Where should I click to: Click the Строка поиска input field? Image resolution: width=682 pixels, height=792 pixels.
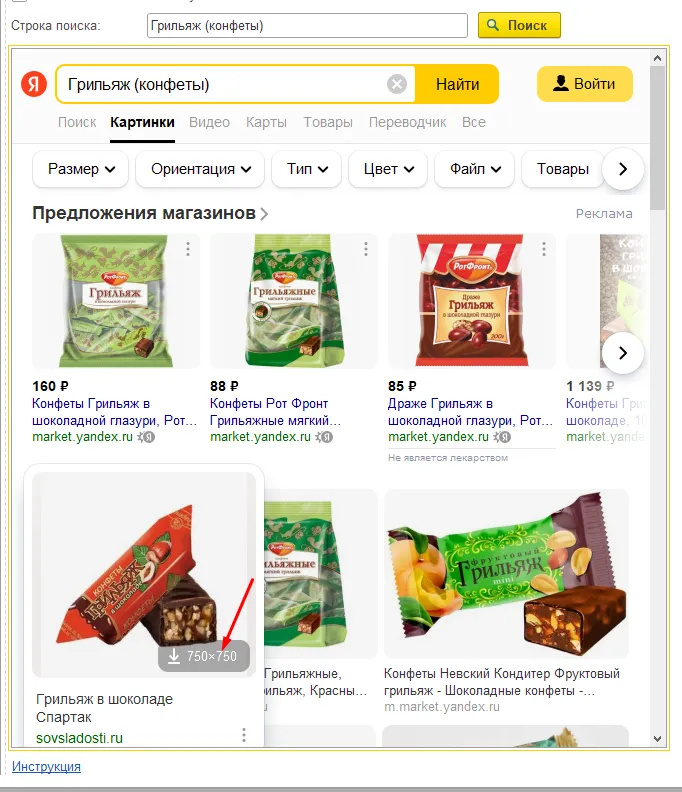pos(307,25)
